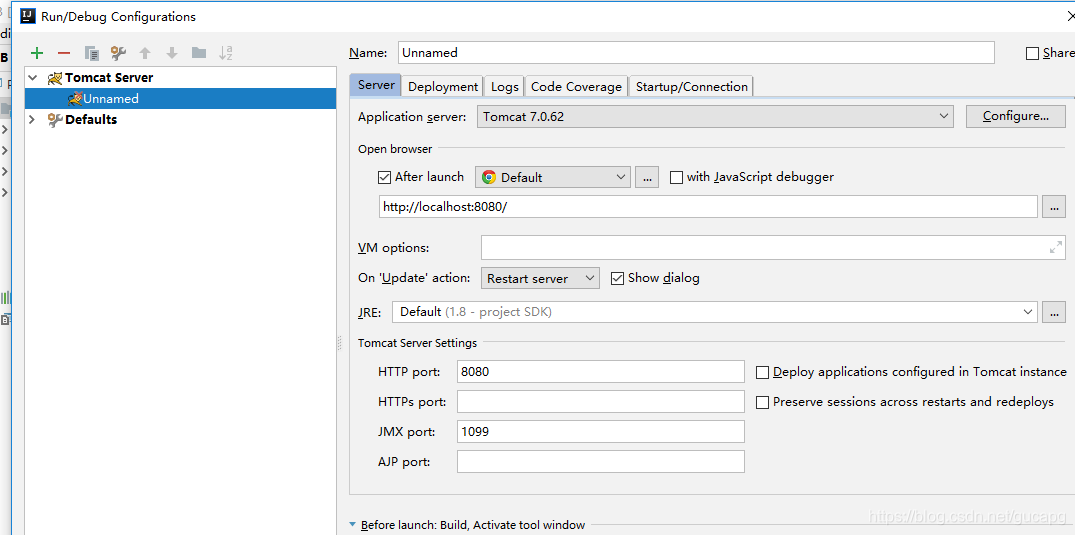The width and height of the screenshot is (1075, 535).
Task: Move configuration down arrow icon
Action: pyautogui.click(x=172, y=53)
